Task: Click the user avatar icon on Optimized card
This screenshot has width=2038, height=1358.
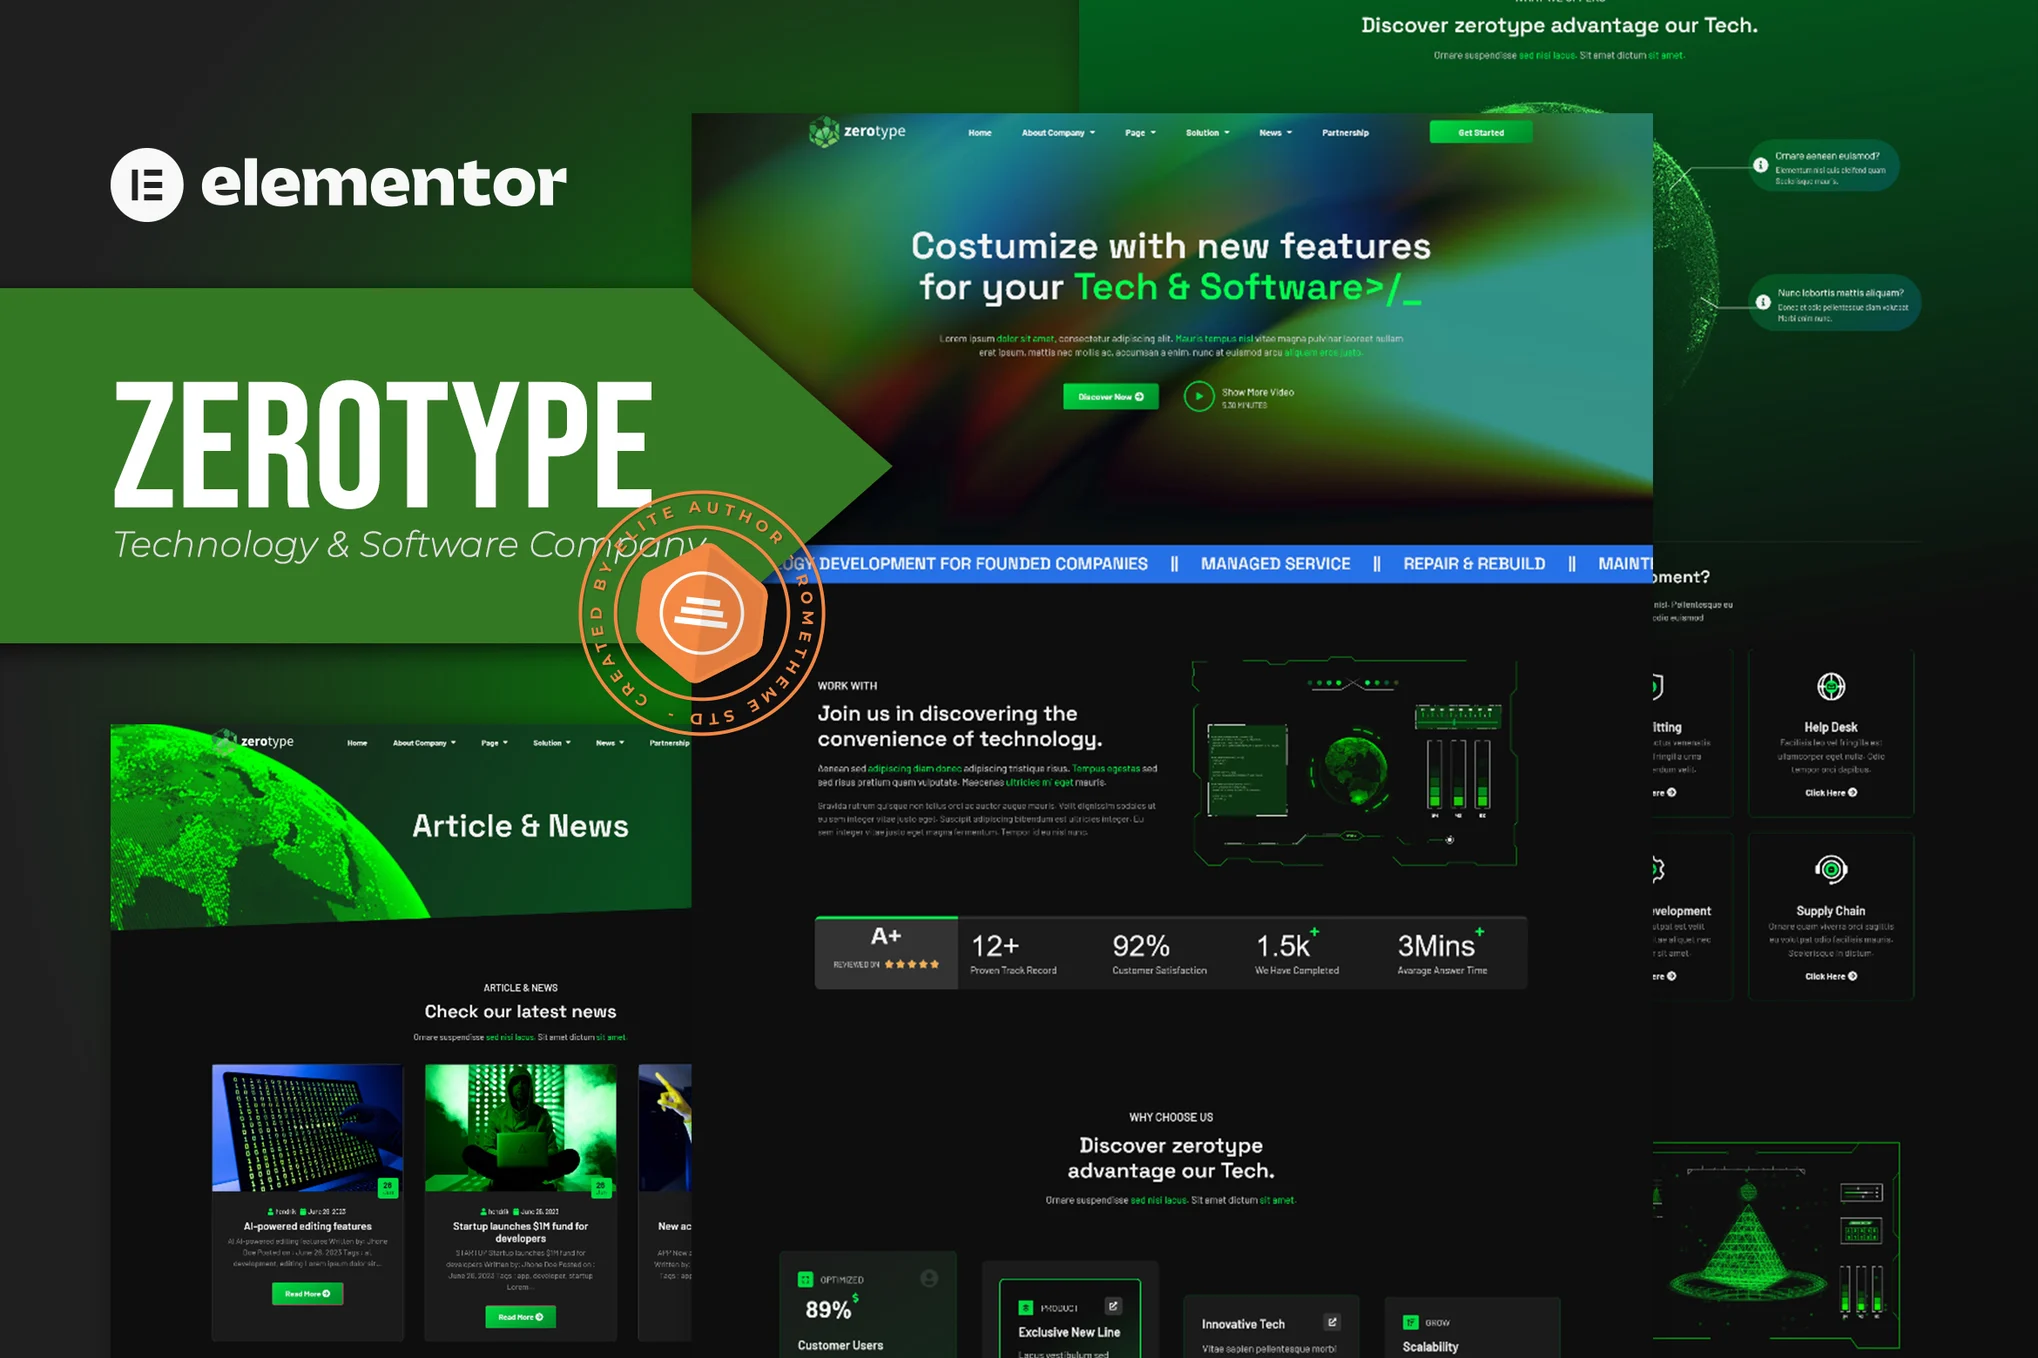Action: click(929, 1278)
